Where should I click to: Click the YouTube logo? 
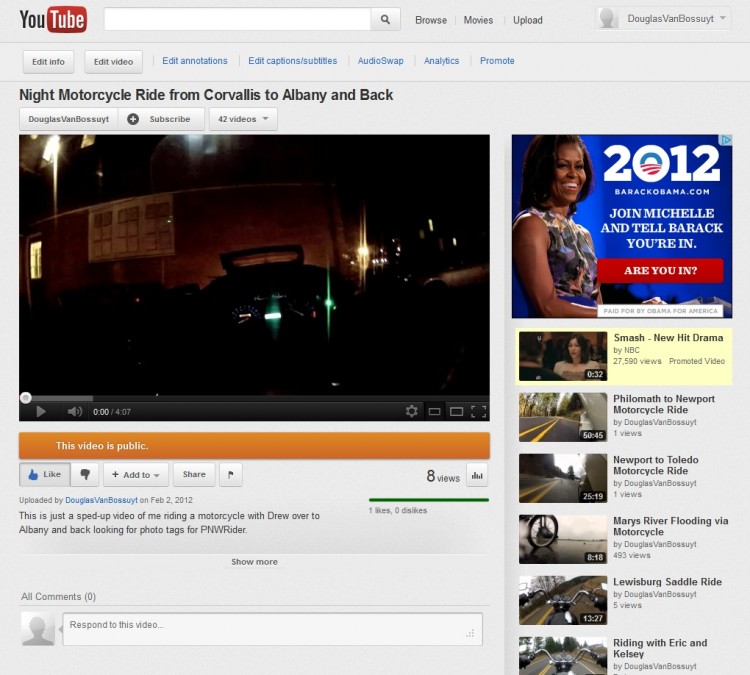(x=53, y=20)
